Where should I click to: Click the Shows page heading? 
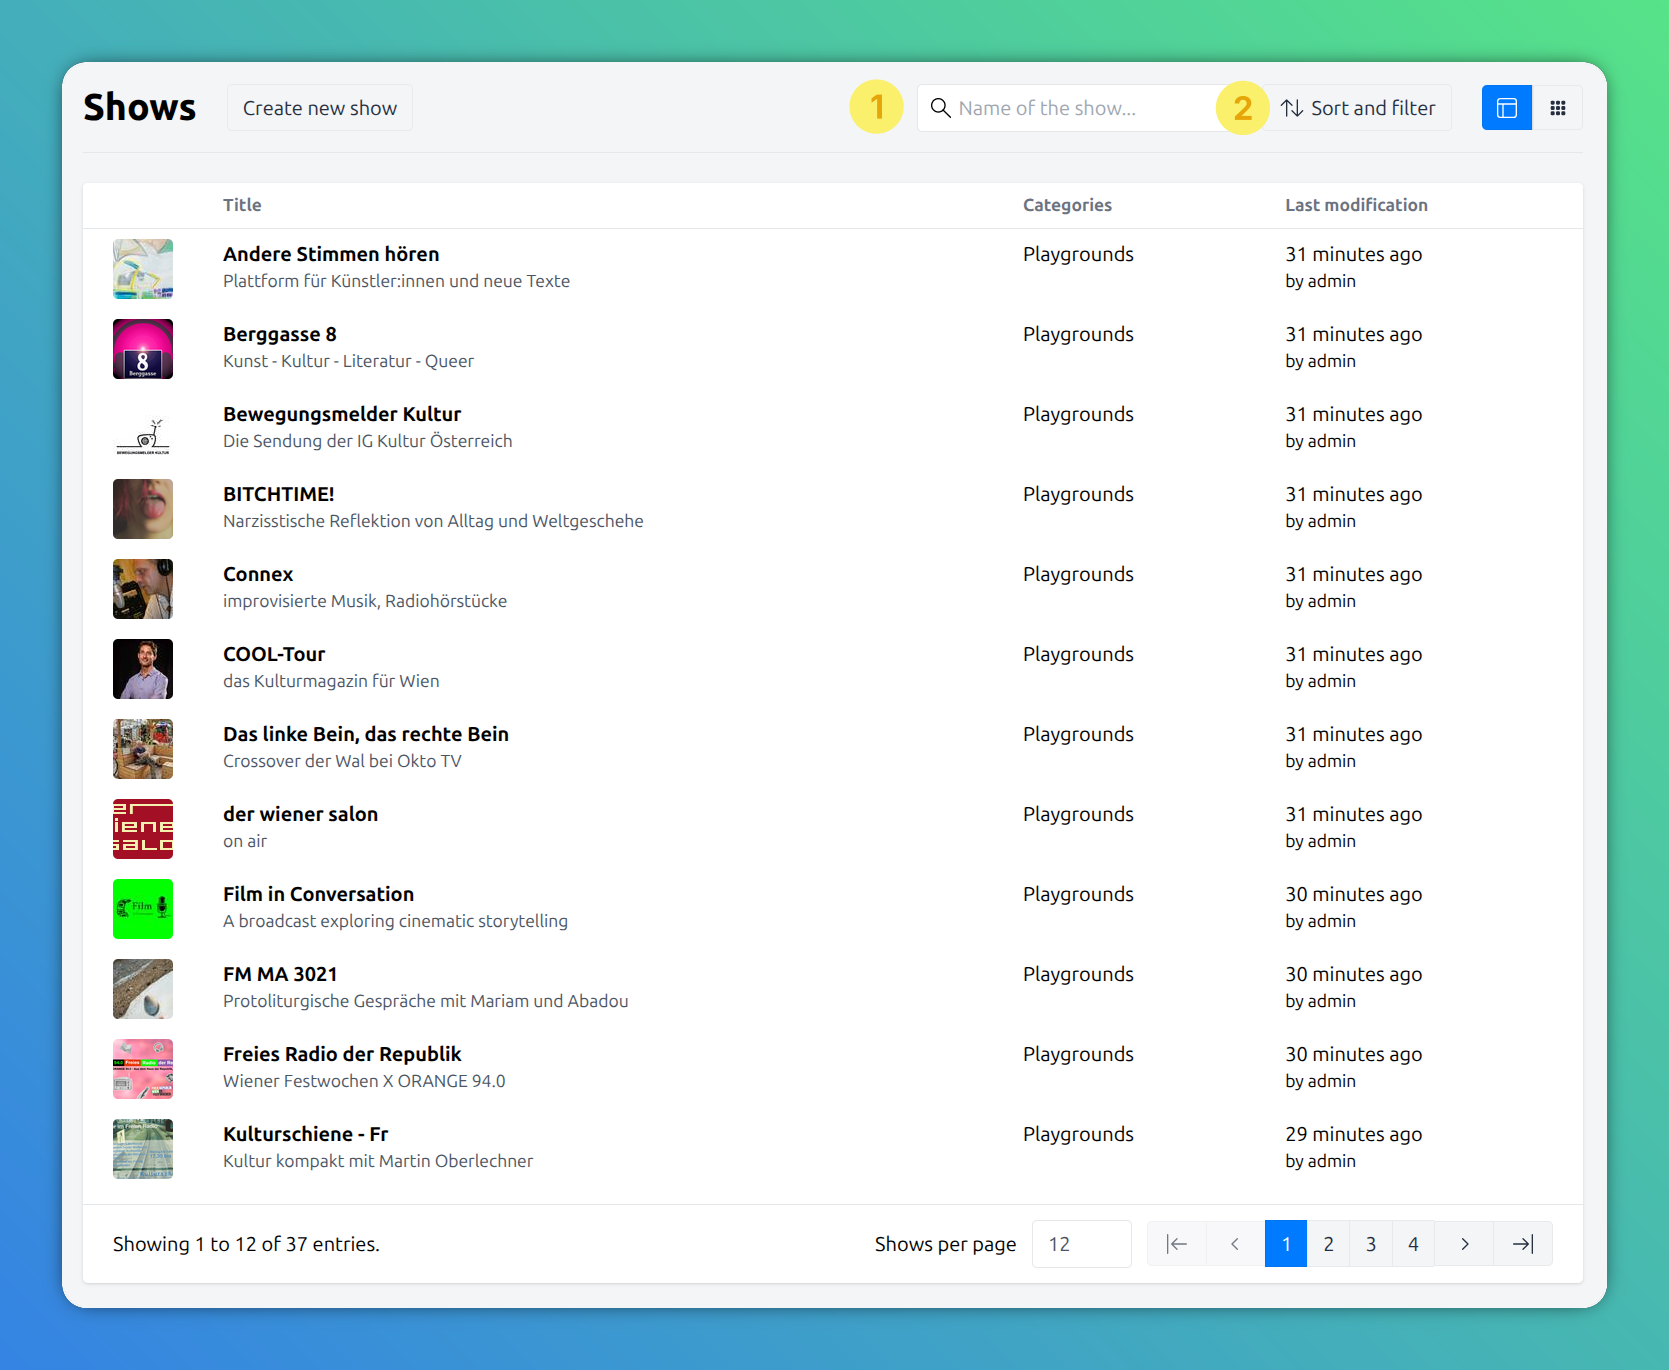pyautogui.click(x=140, y=108)
